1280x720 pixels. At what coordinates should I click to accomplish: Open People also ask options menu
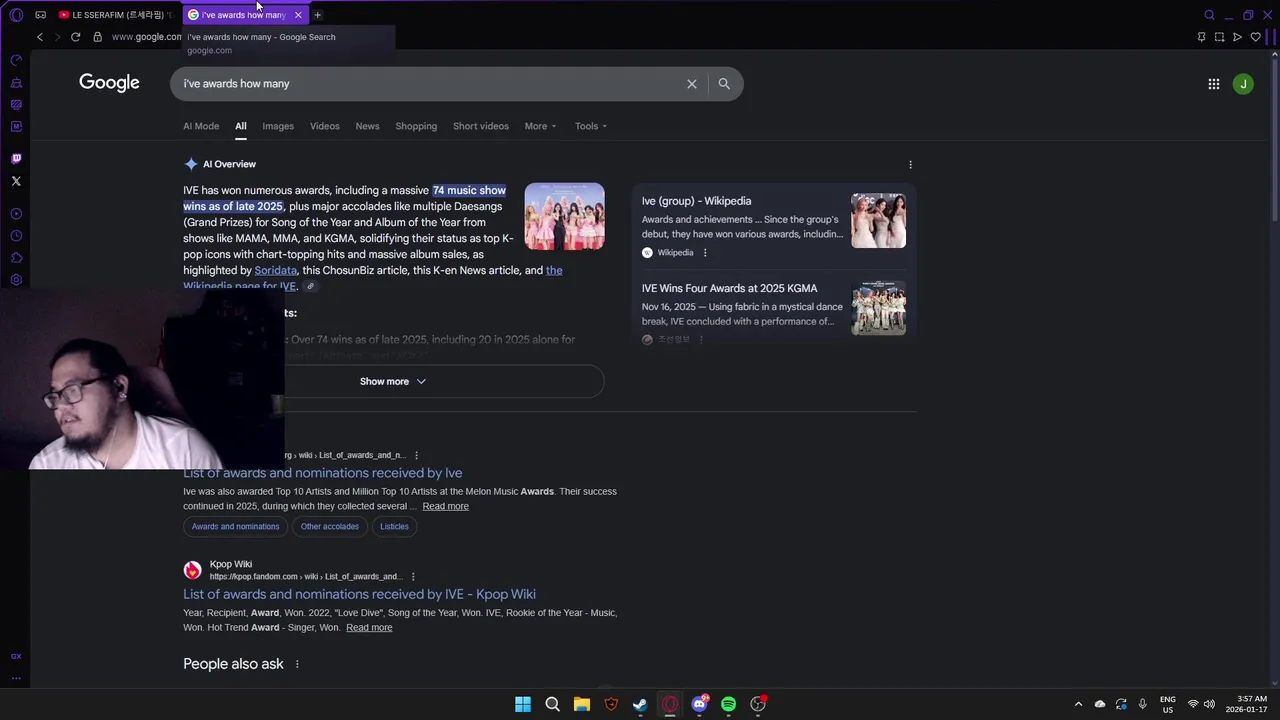[x=297, y=664]
